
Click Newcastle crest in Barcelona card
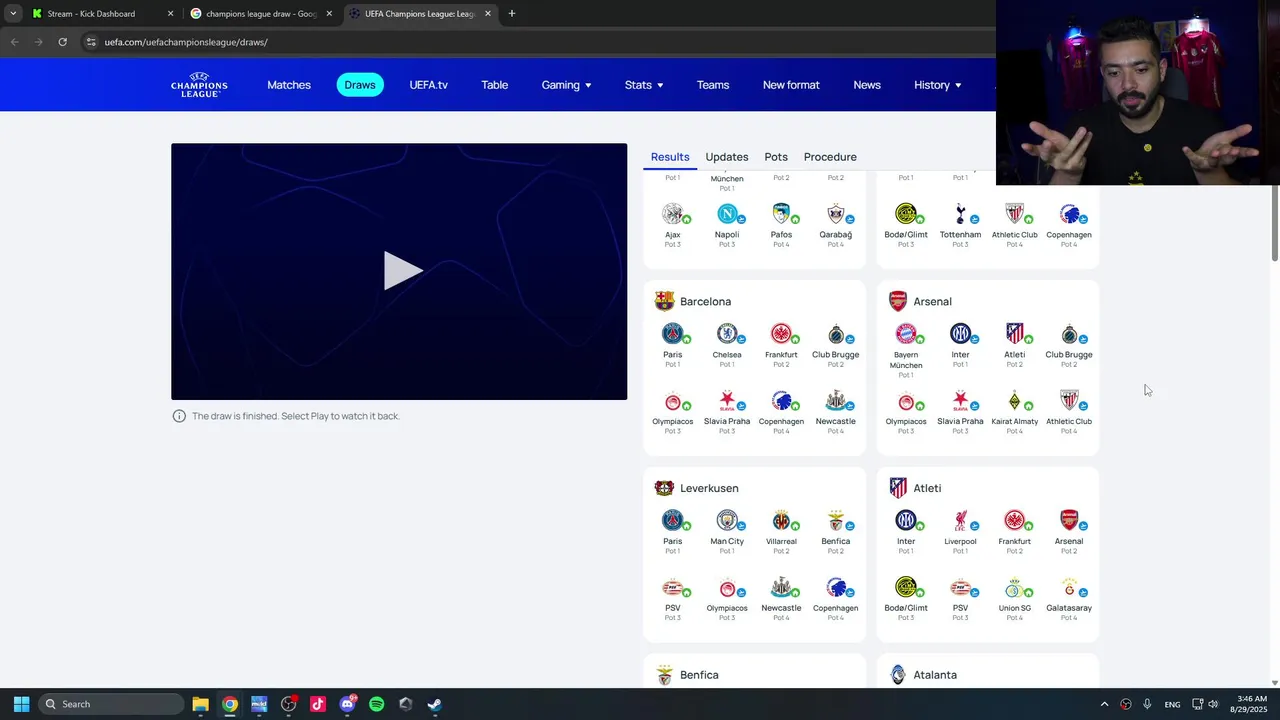point(835,401)
